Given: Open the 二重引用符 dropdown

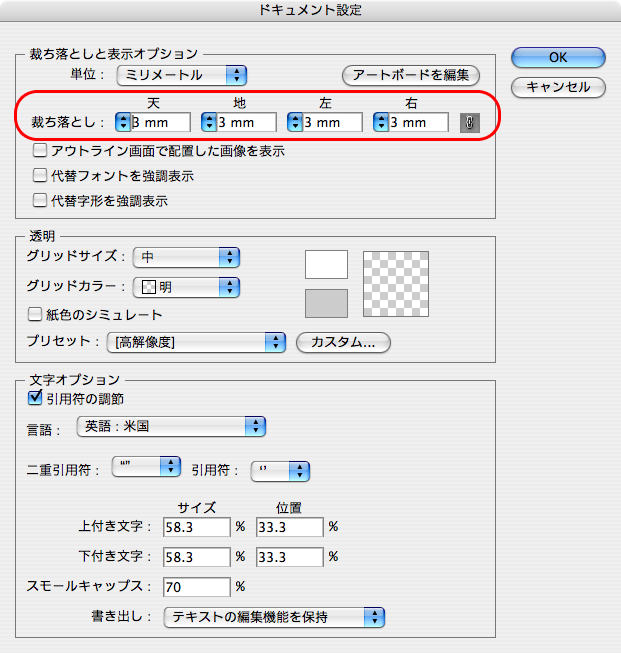Looking at the screenshot, I should pyautogui.click(x=146, y=466).
